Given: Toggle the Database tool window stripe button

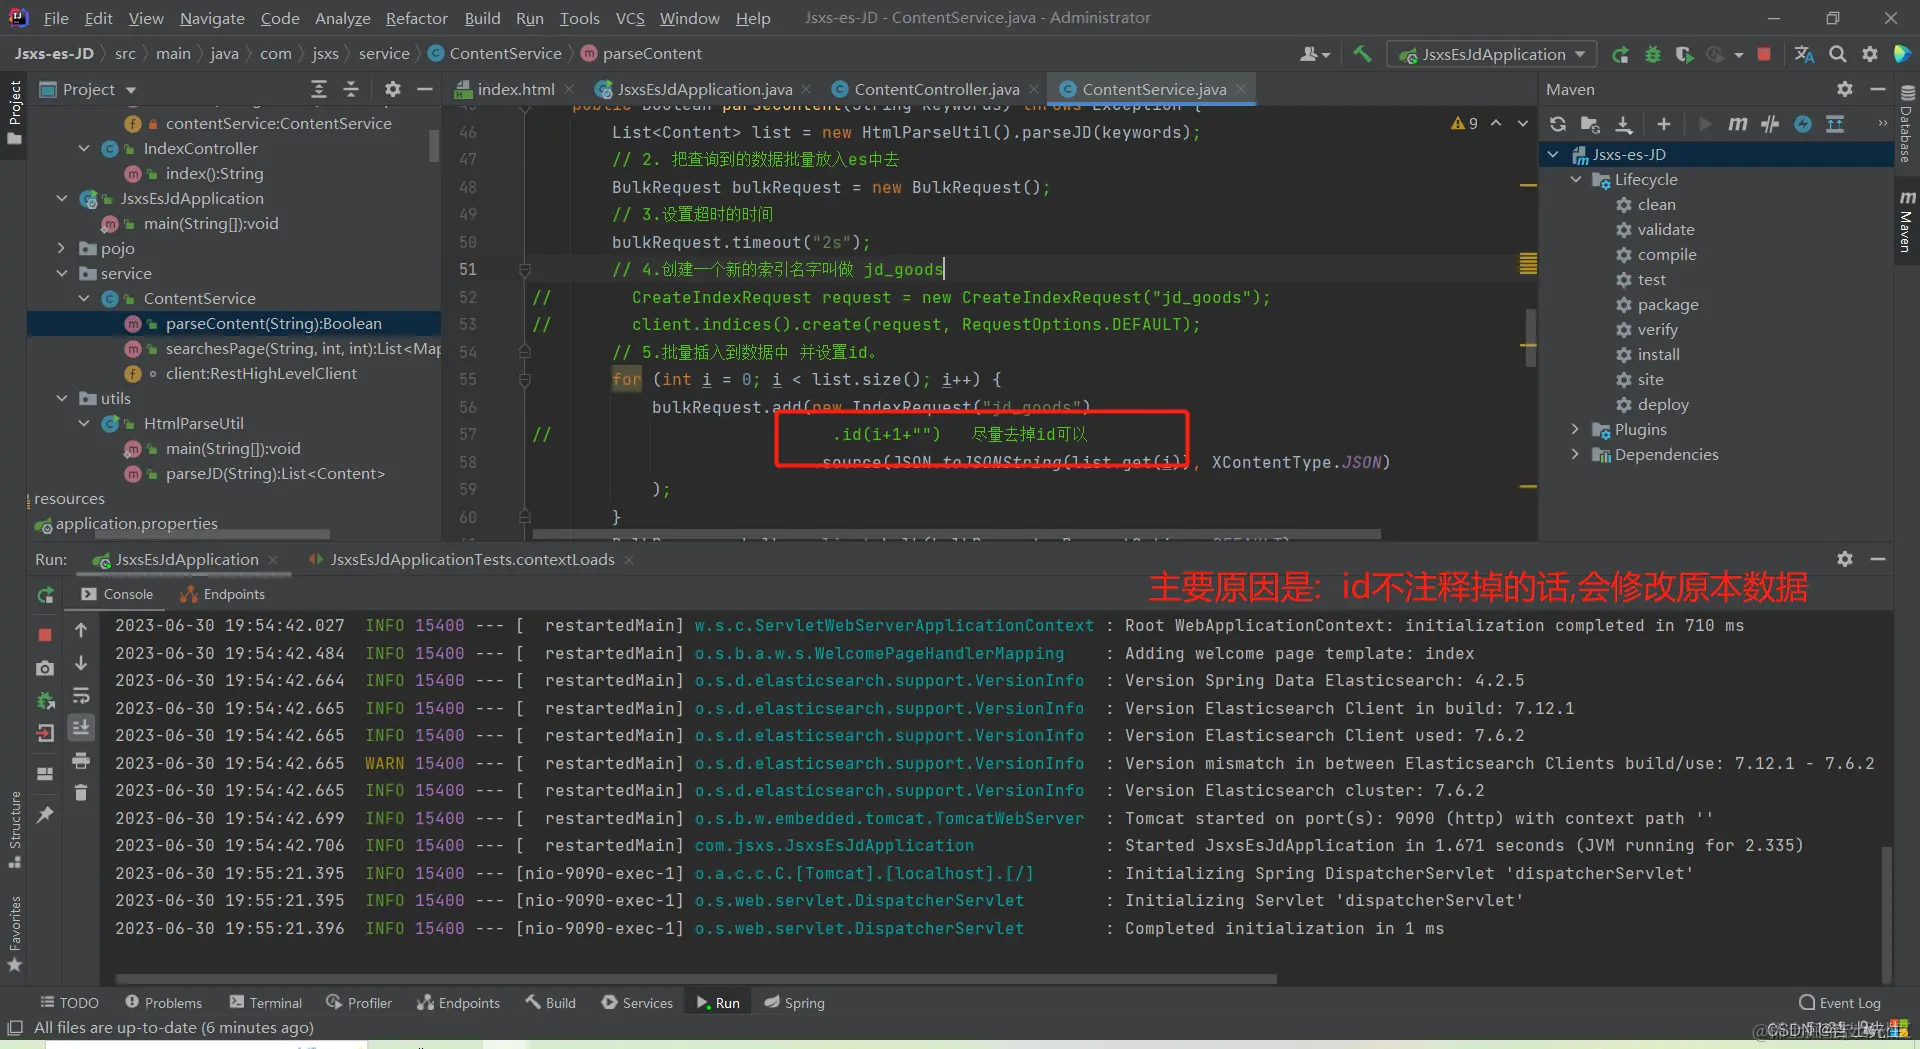Looking at the screenshot, I should [1906, 124].
